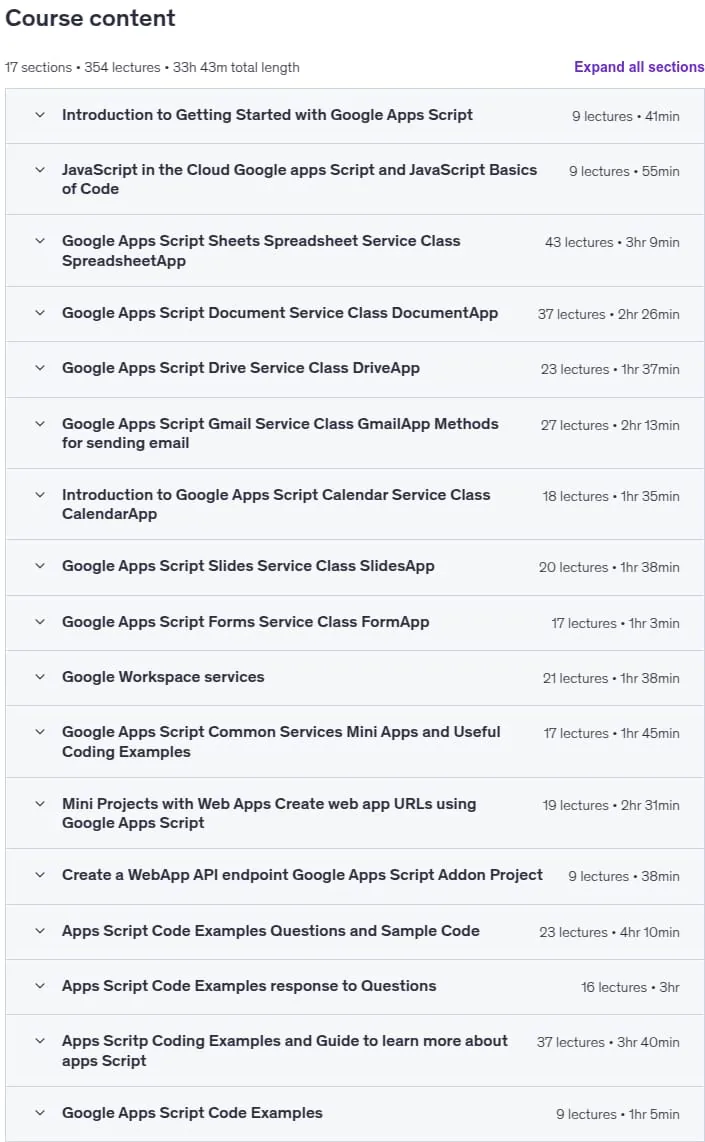Click '9 lectures • 38min' text

(x=624, y=876)
